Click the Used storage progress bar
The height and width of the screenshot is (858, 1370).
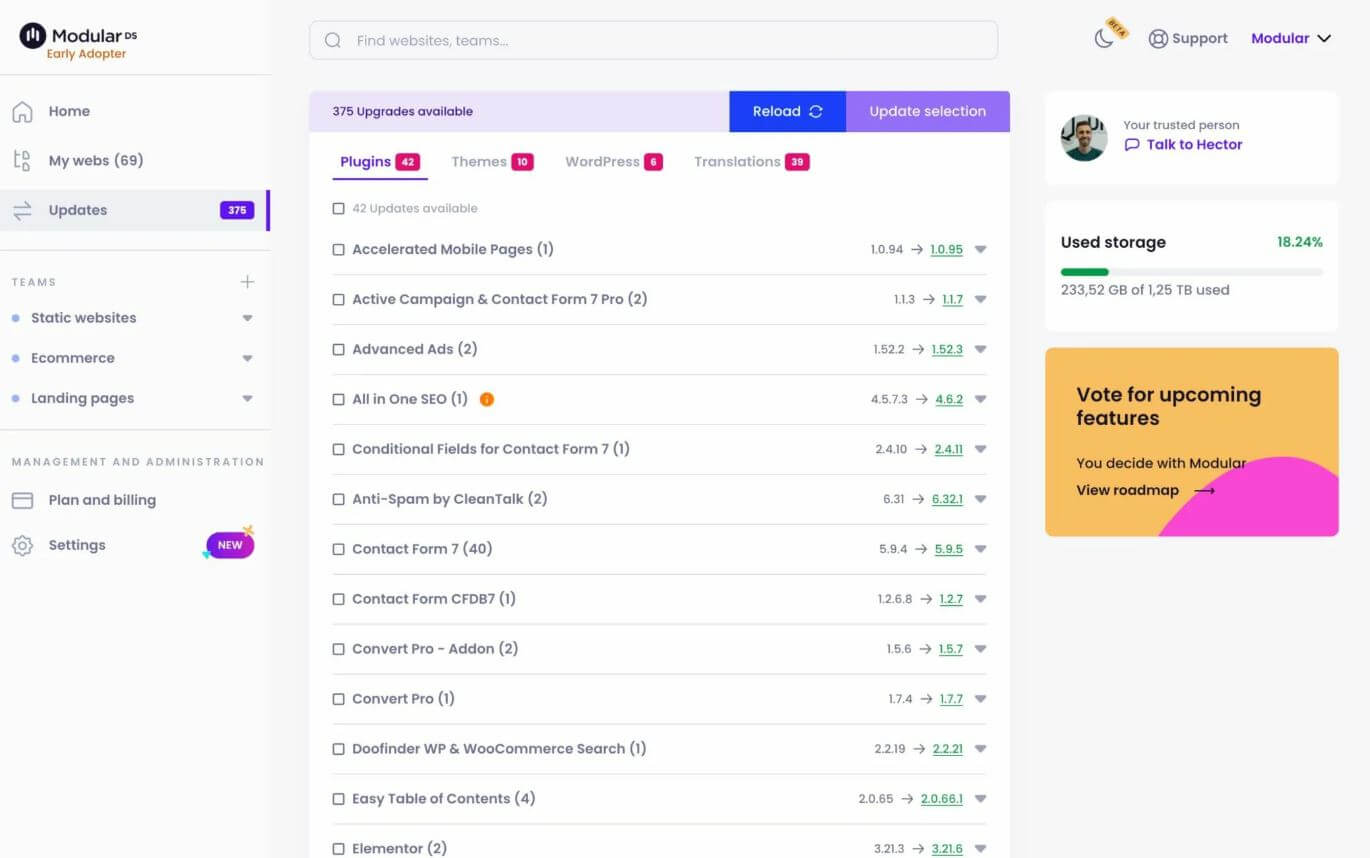coord(1191,272)
